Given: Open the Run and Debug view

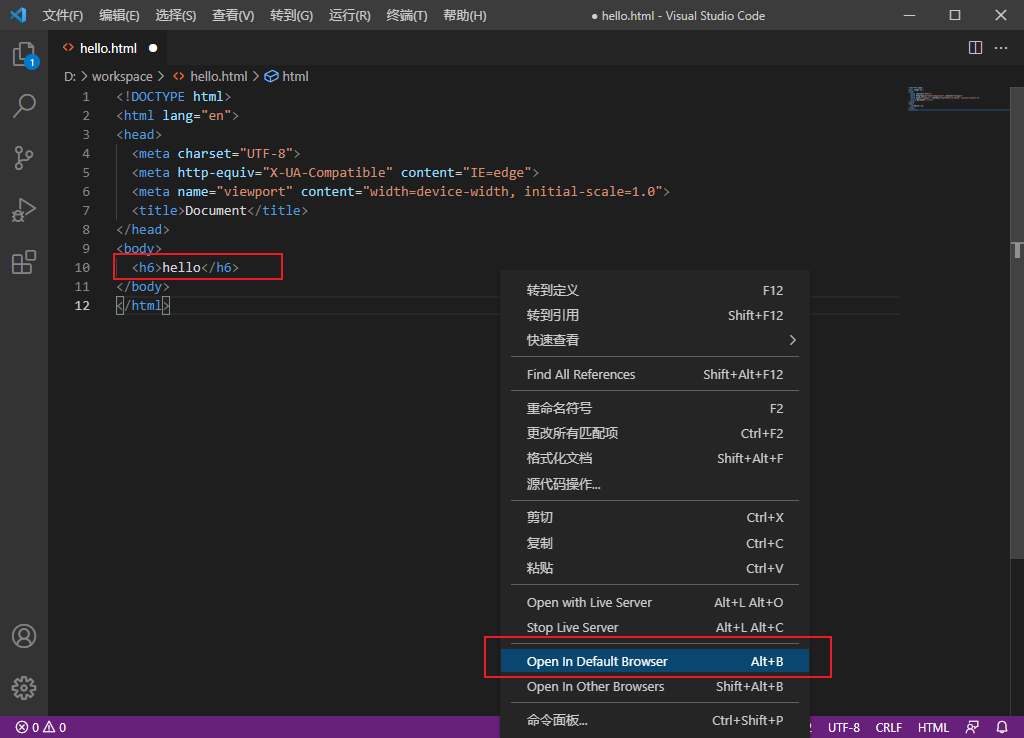Looking at the screenshot, I should click(x=24, y=210).
